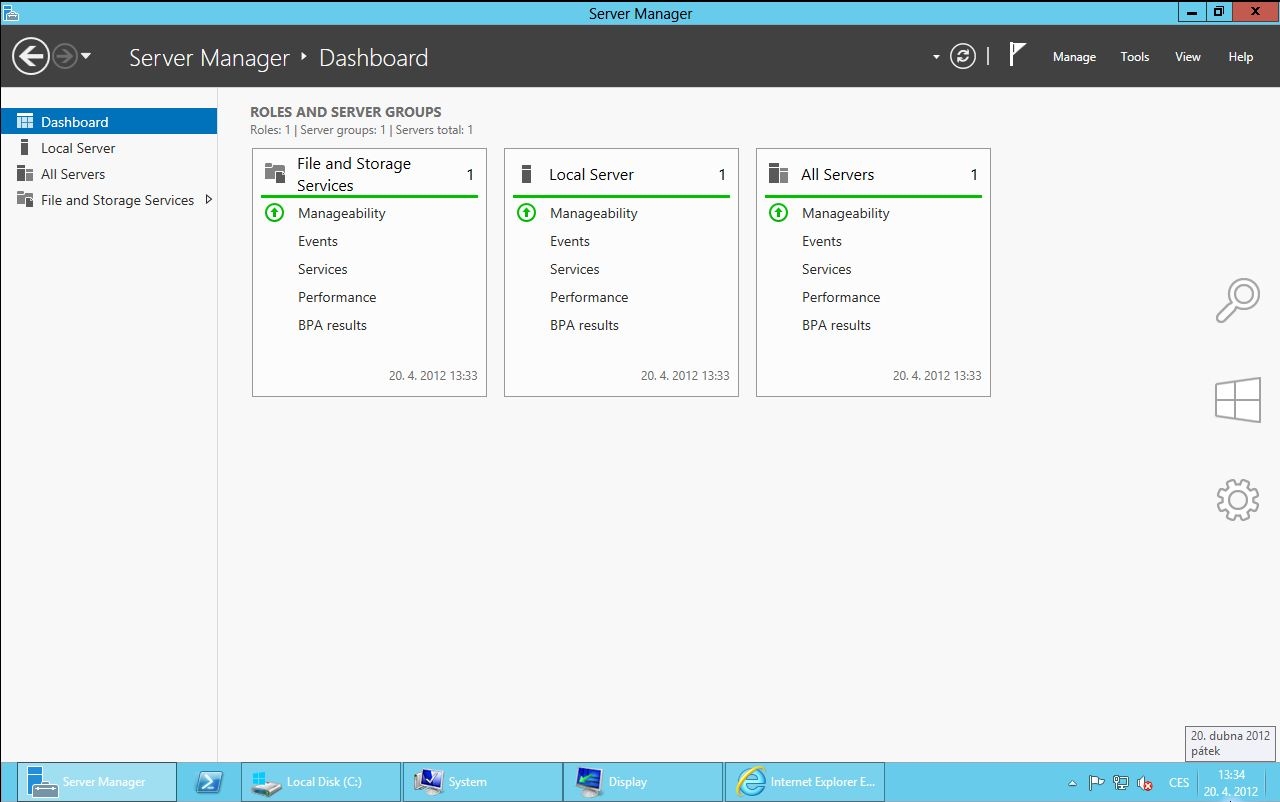Select Dashboard in the sidebar

click(109, 122)
